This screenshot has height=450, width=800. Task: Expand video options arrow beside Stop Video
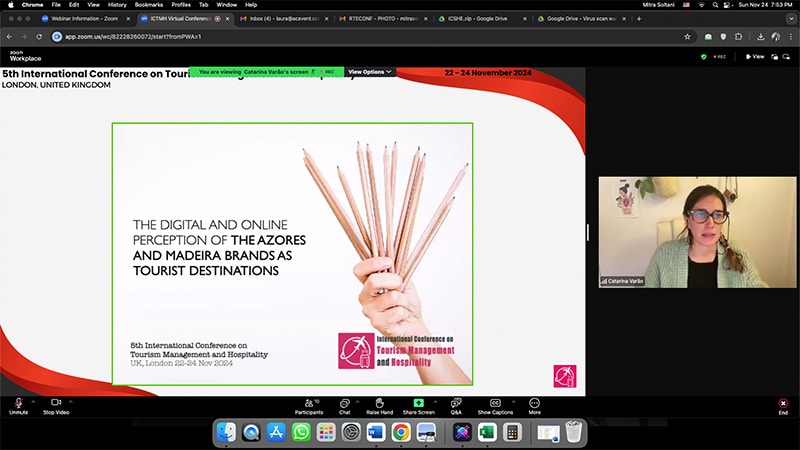coord(70,401)
